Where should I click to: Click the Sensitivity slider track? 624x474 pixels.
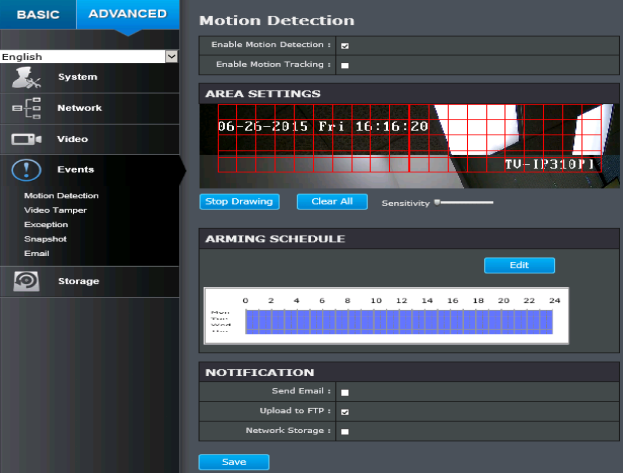click(465, 202)
